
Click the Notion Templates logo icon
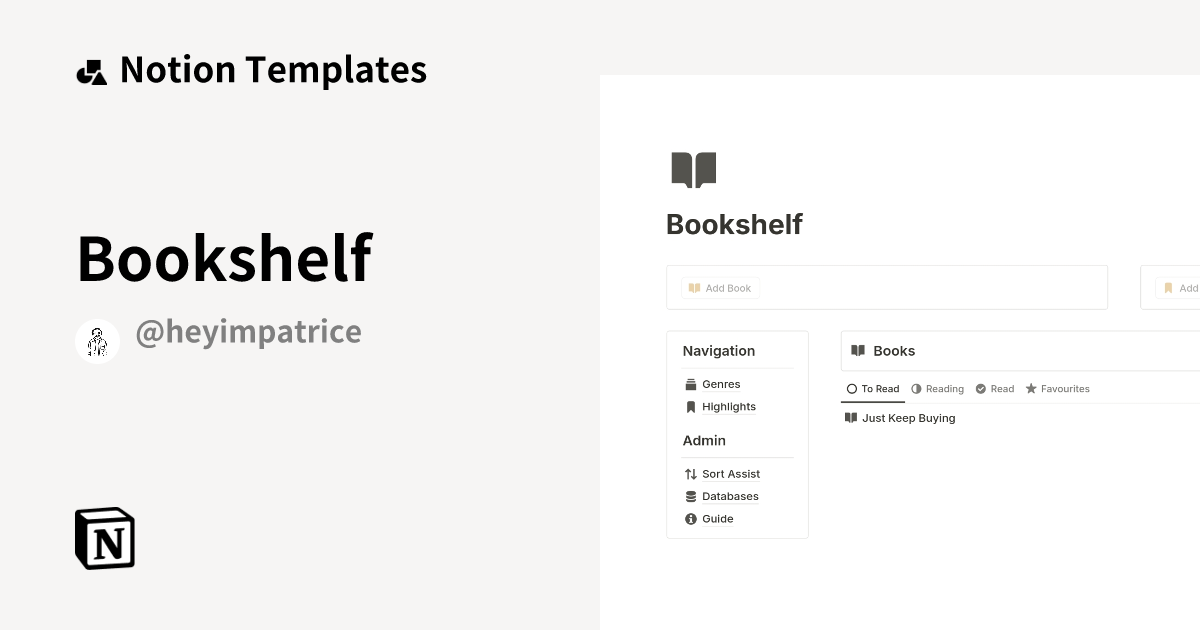[91, 70]
